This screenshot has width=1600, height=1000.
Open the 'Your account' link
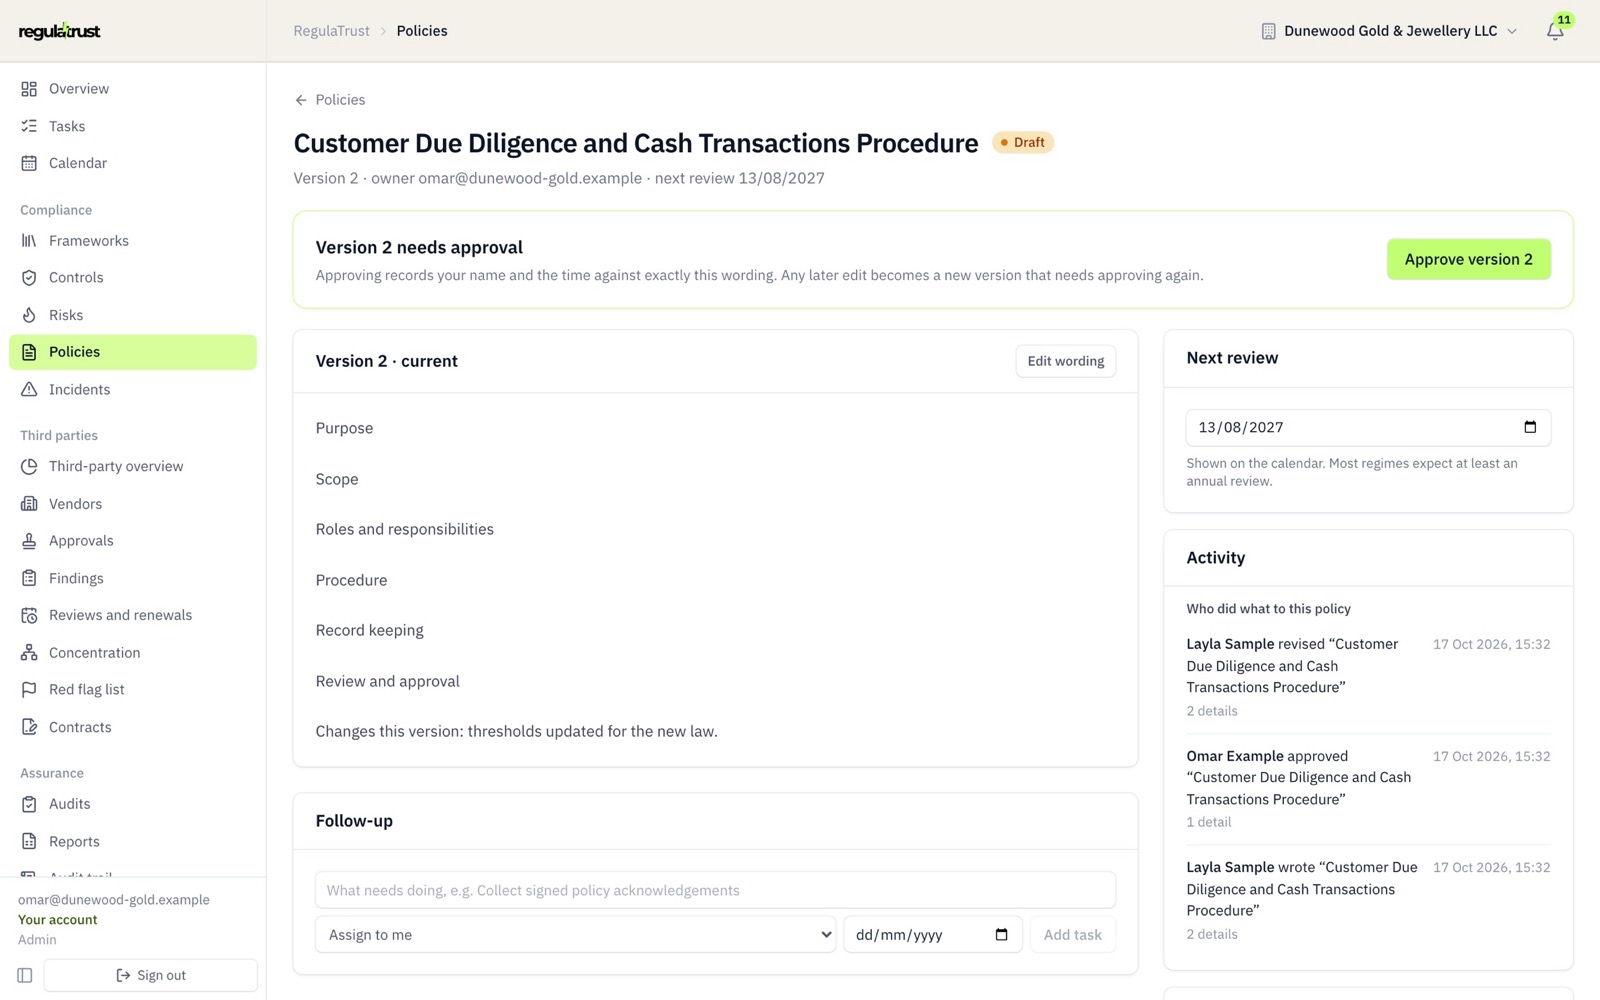pyautogui.click(x=58, y=920)
